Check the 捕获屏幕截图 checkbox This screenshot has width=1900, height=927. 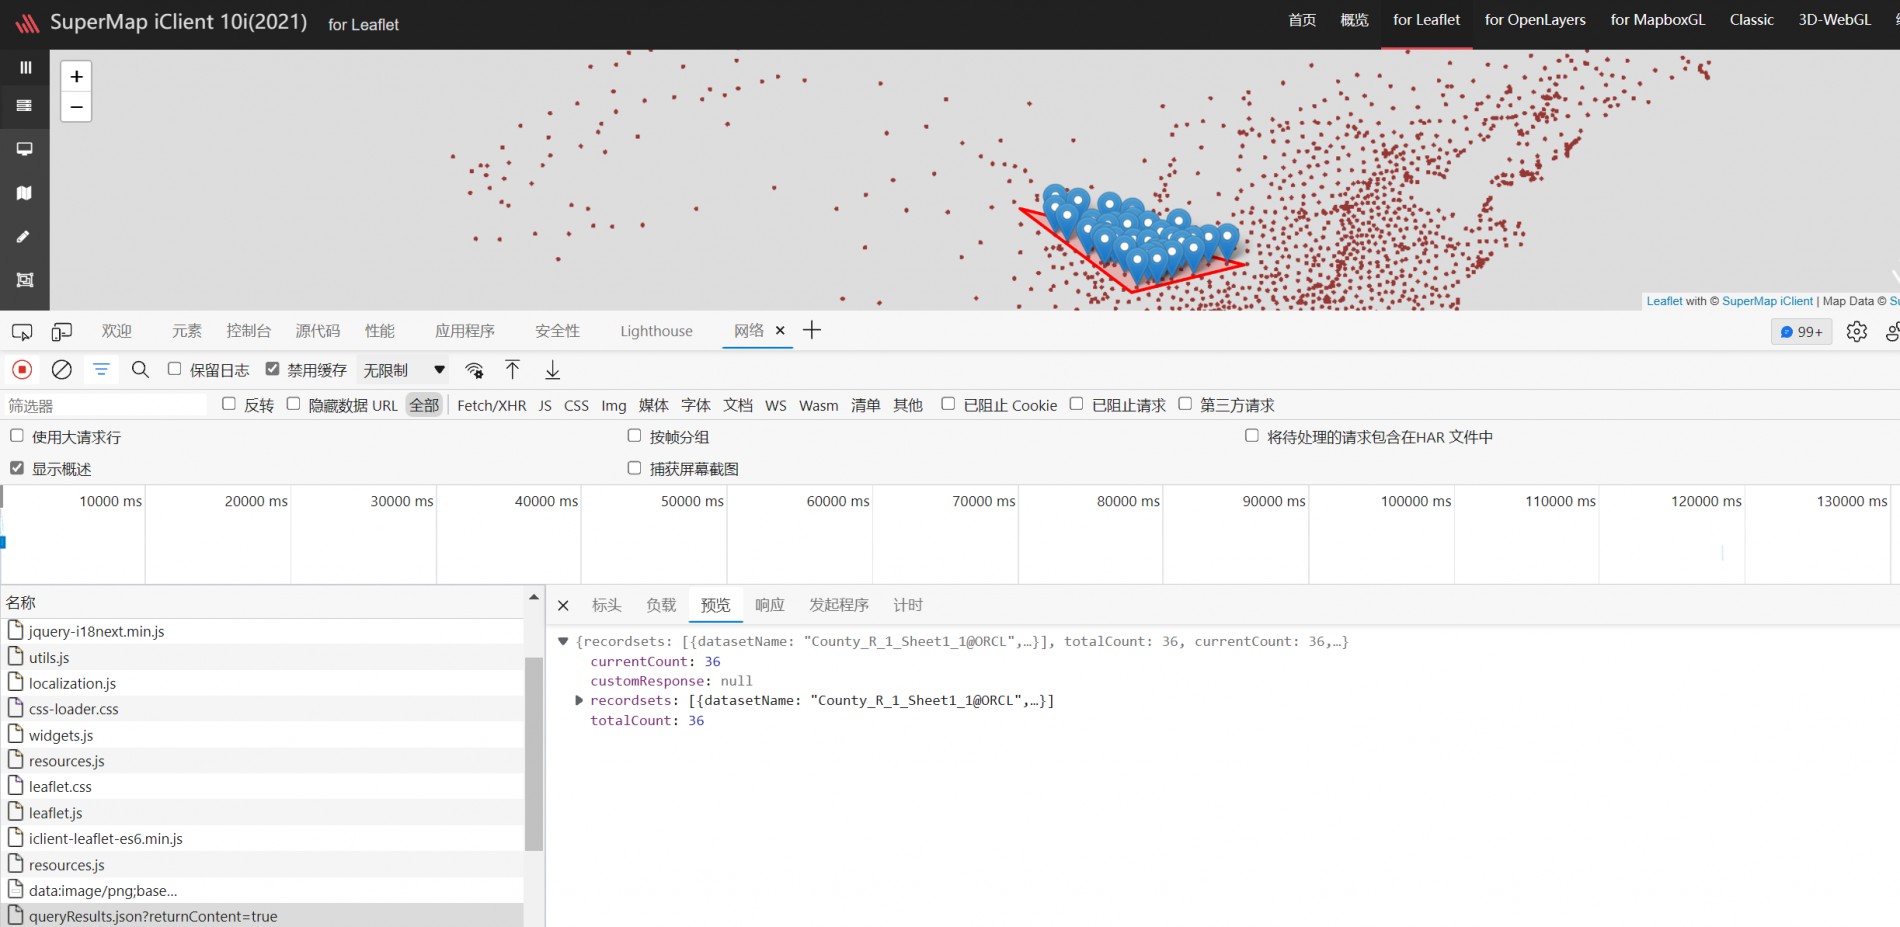click(x=634, y=468)
